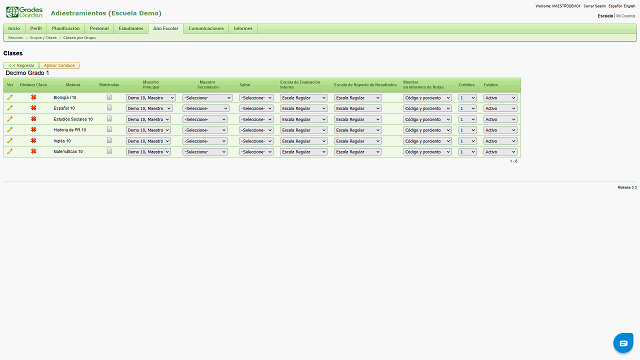Switch language with the Español link
The height and width of the screenshot is (360, 640).
pos(615,6)
